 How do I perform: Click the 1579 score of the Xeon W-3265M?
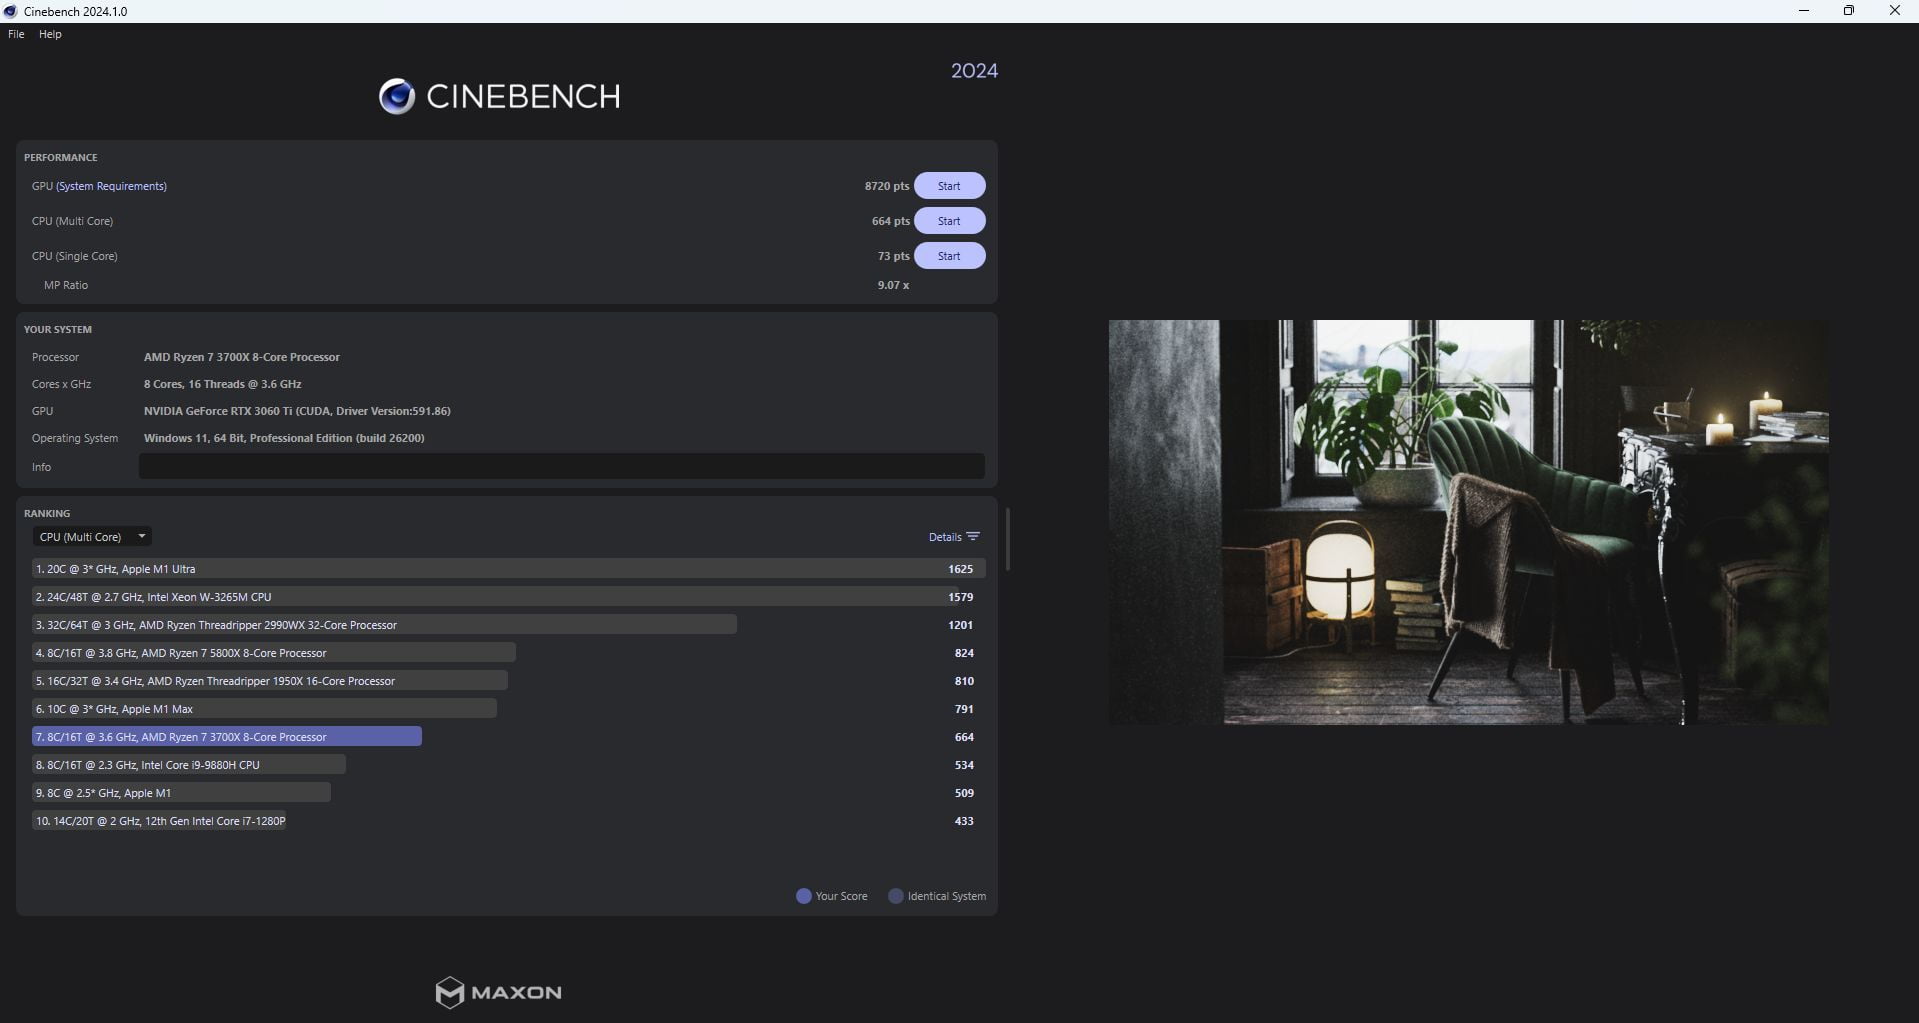point(960,597)
